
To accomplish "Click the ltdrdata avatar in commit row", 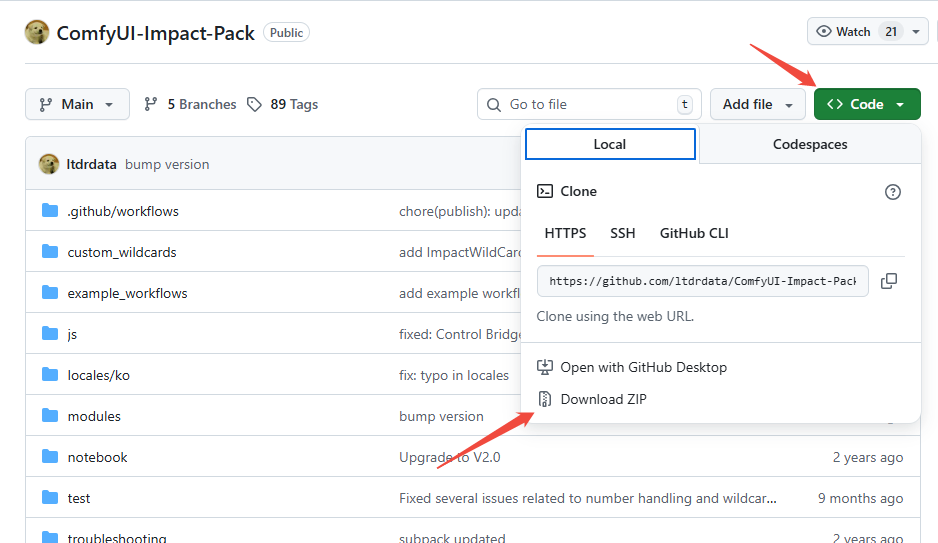I will click(49, 164).
